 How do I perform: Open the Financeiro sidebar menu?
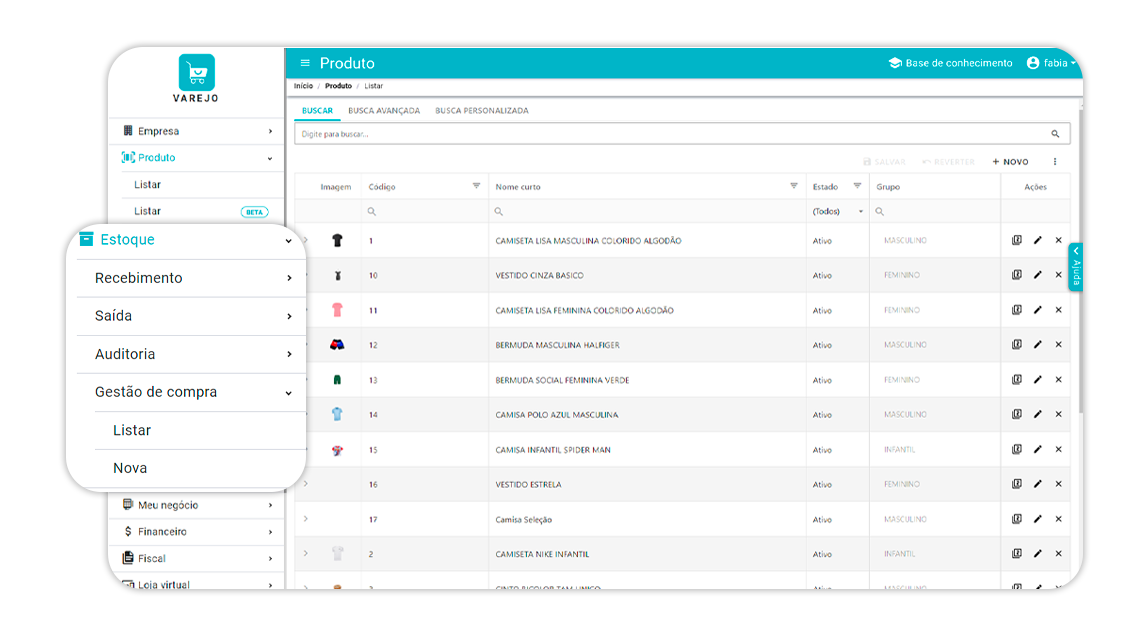coord(197,532)
